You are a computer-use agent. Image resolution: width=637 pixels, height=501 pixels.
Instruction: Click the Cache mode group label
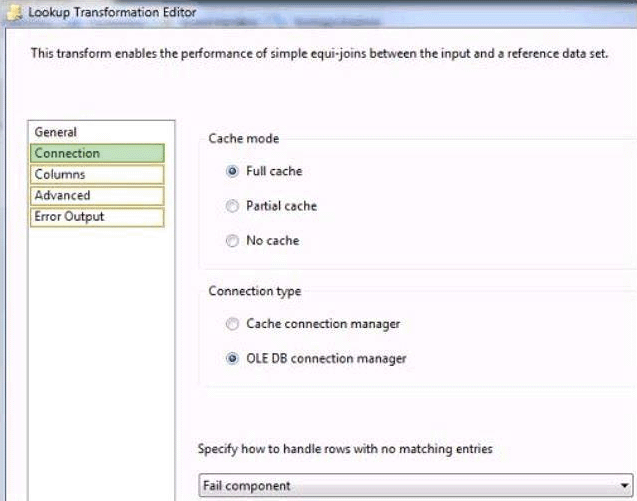(243, 139)
